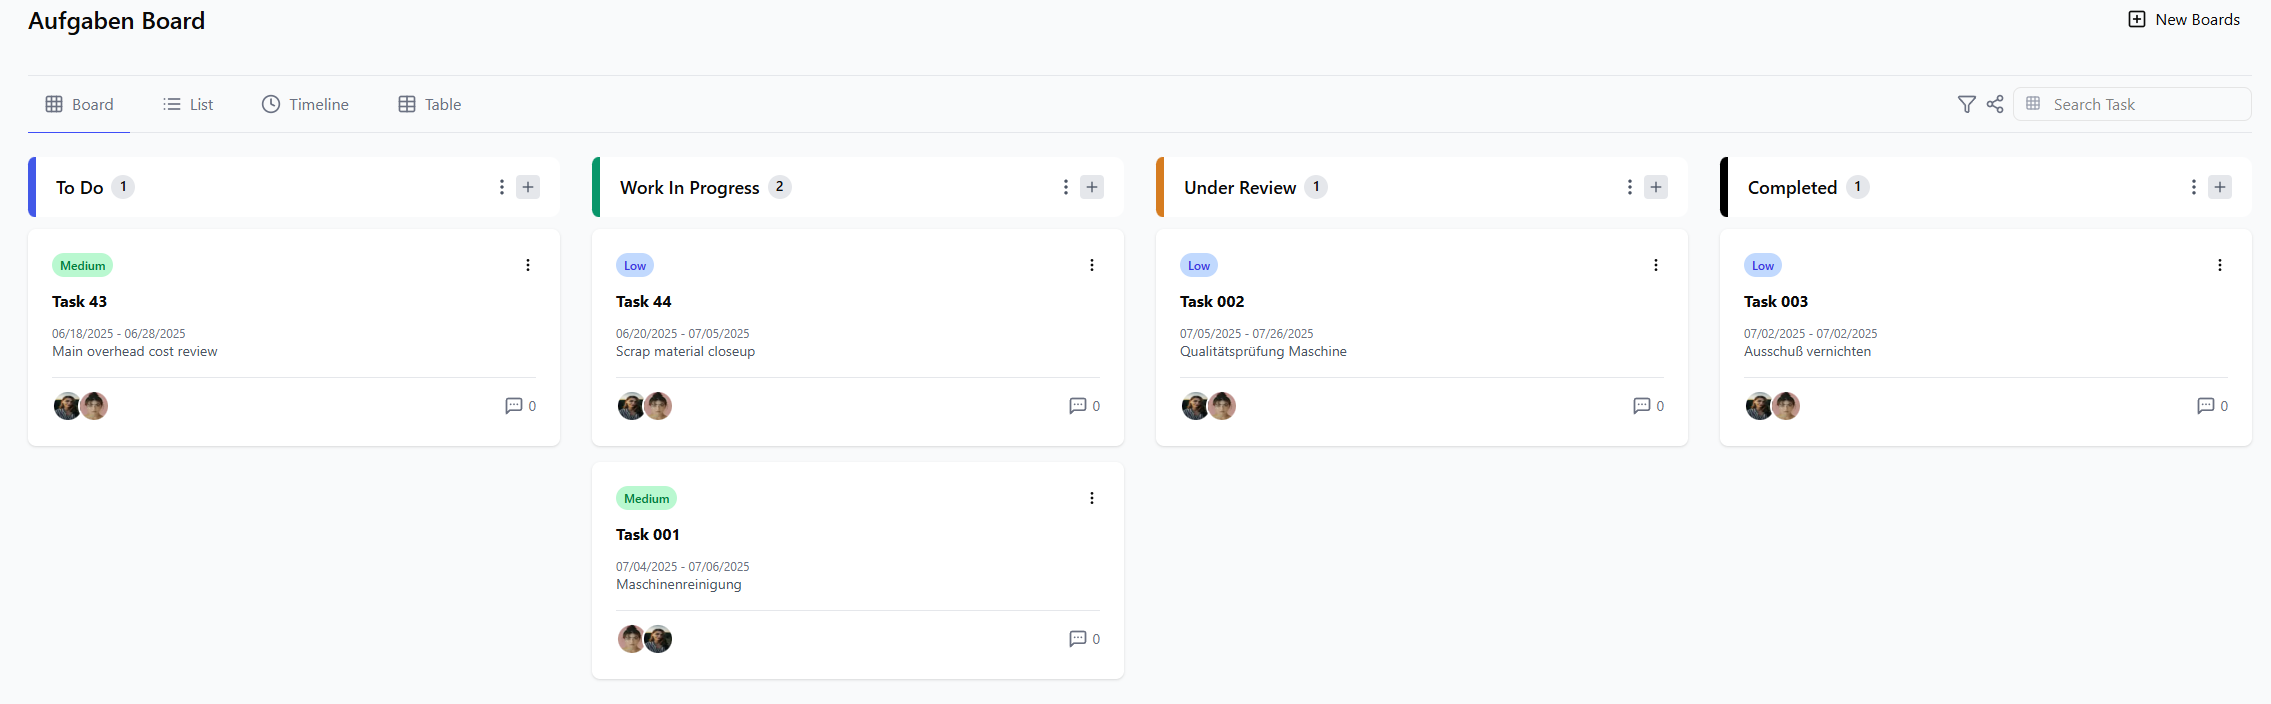Switch to the Timeline view tab
This screenshot has height=704, width=2271.
click(x=305, y=104)
